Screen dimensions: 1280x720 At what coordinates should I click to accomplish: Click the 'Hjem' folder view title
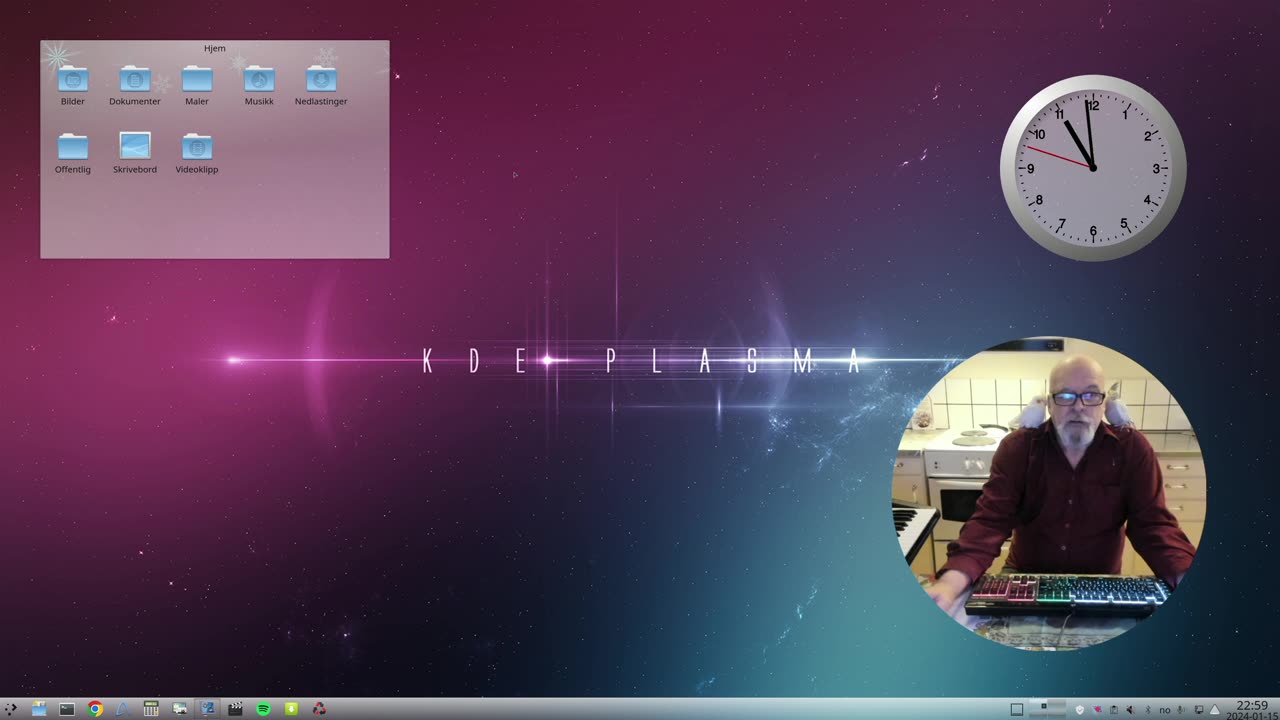coord(215,48)
